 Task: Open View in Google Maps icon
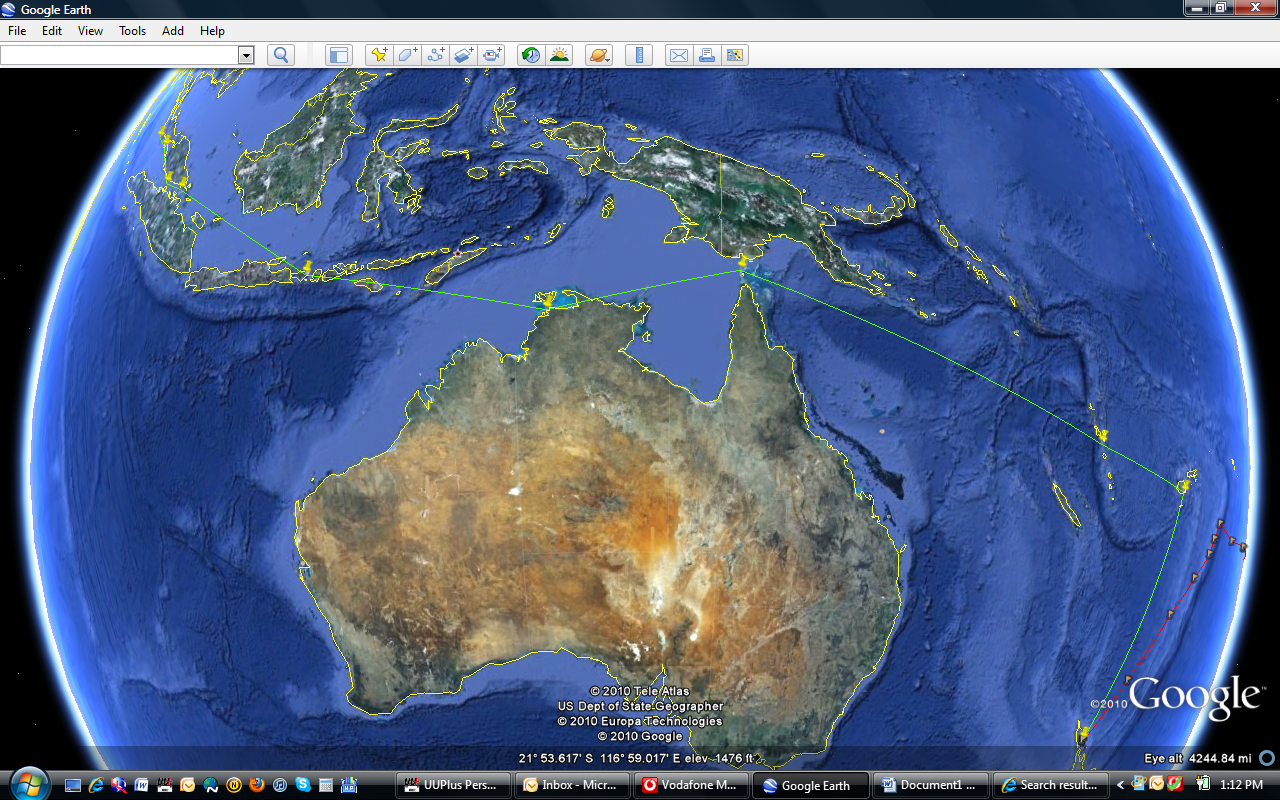pos(735,55)
